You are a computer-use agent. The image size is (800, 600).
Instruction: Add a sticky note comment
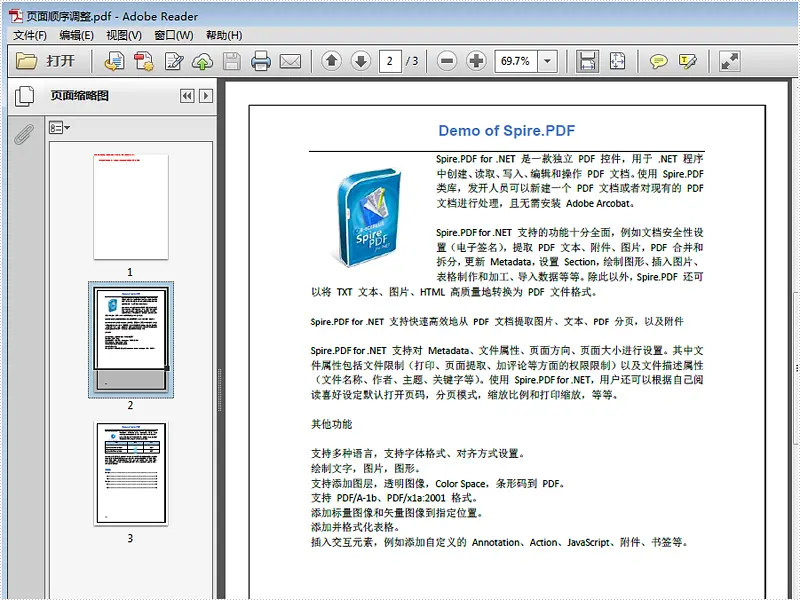coord(659,61)
